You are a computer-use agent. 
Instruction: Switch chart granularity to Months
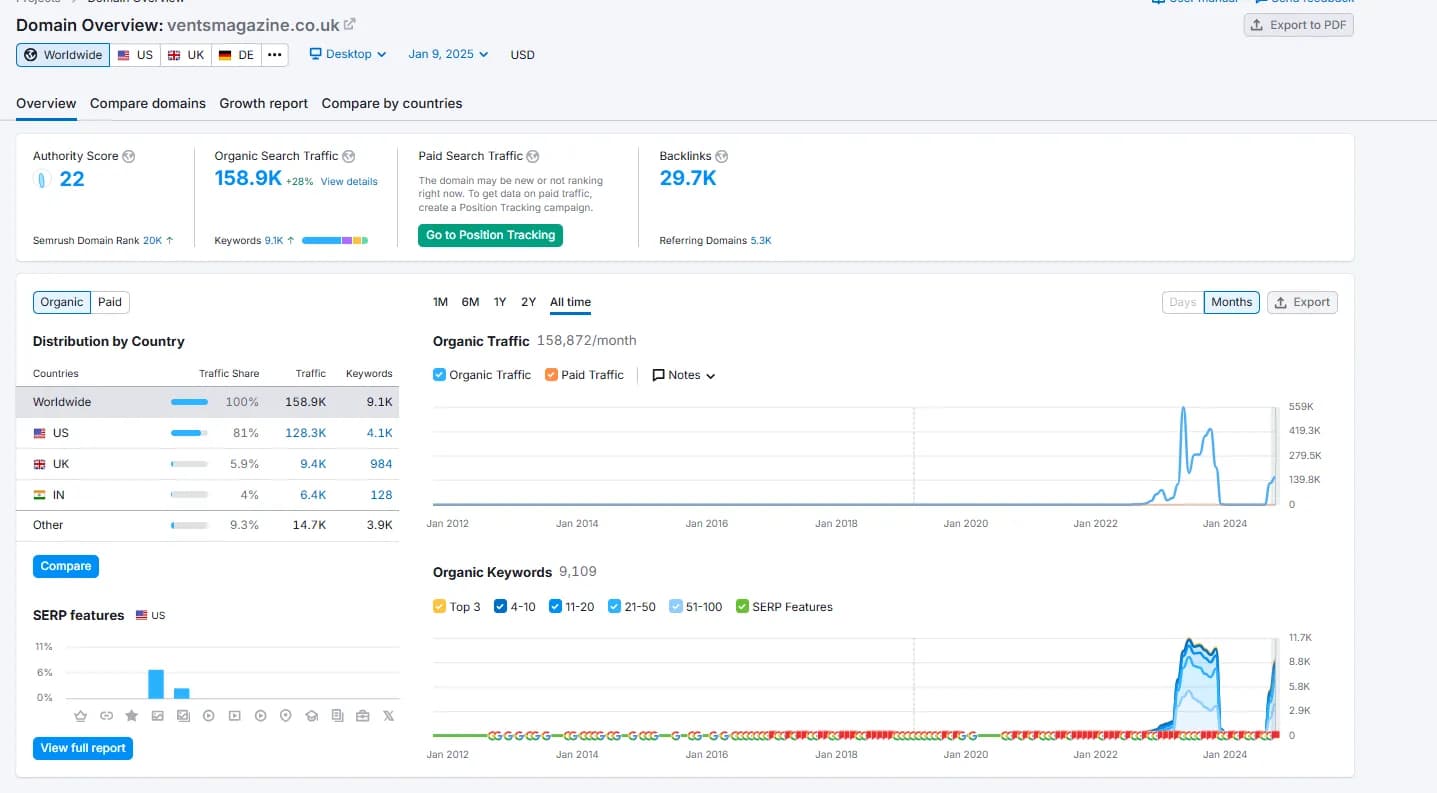coord(1231,302)
